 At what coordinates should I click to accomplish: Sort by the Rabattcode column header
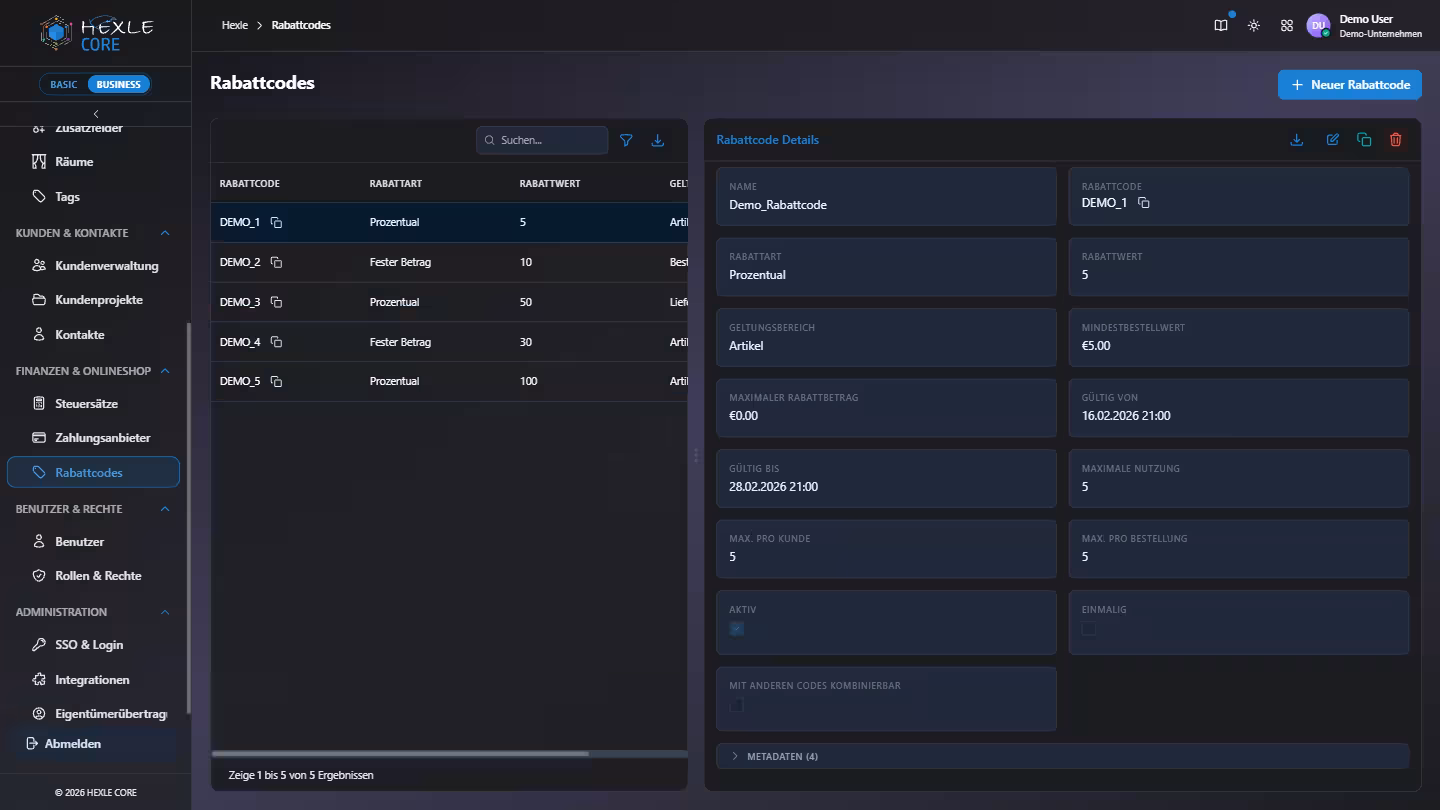(x=250, y=184)
